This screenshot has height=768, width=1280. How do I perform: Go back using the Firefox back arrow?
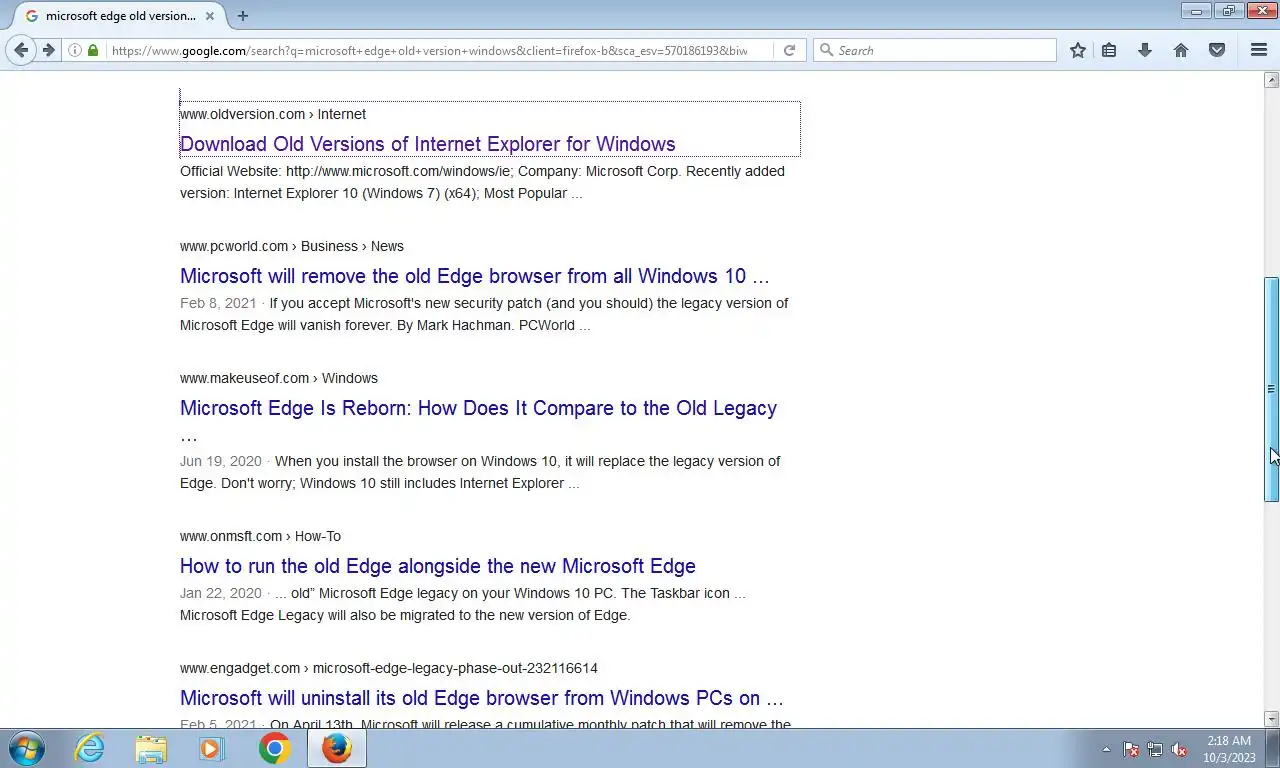[x=21, y=50]
